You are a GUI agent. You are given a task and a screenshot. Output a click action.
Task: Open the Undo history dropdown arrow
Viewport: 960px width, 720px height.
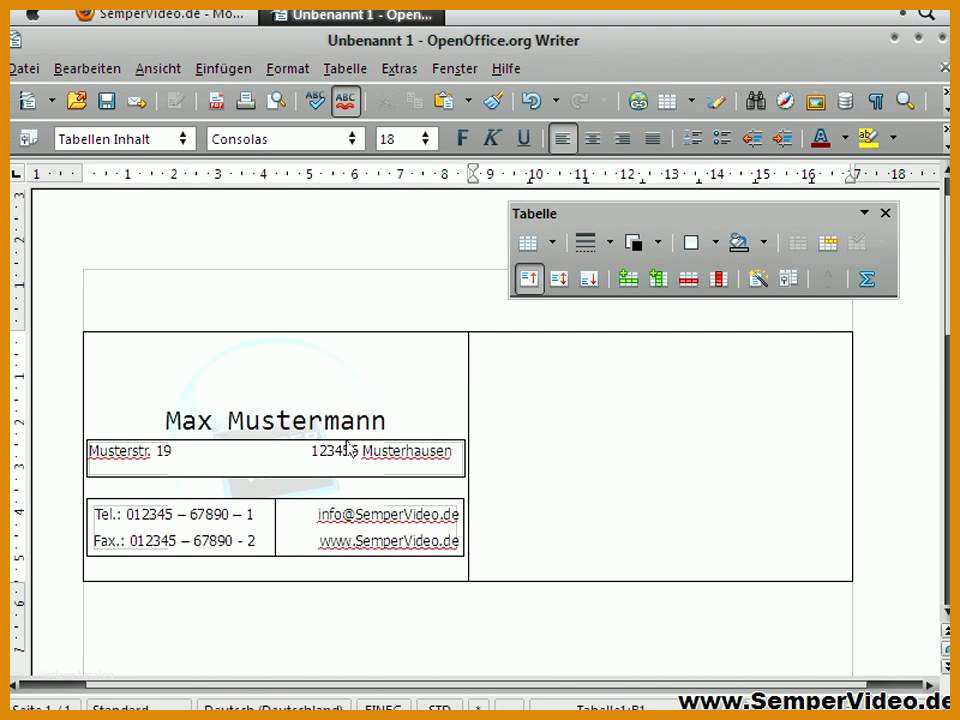[556, 100]
